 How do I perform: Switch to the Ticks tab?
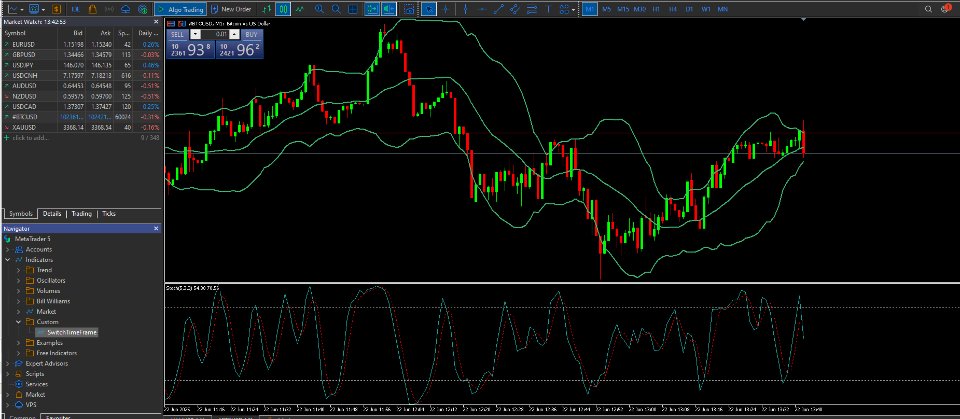(x=108, y=214)
